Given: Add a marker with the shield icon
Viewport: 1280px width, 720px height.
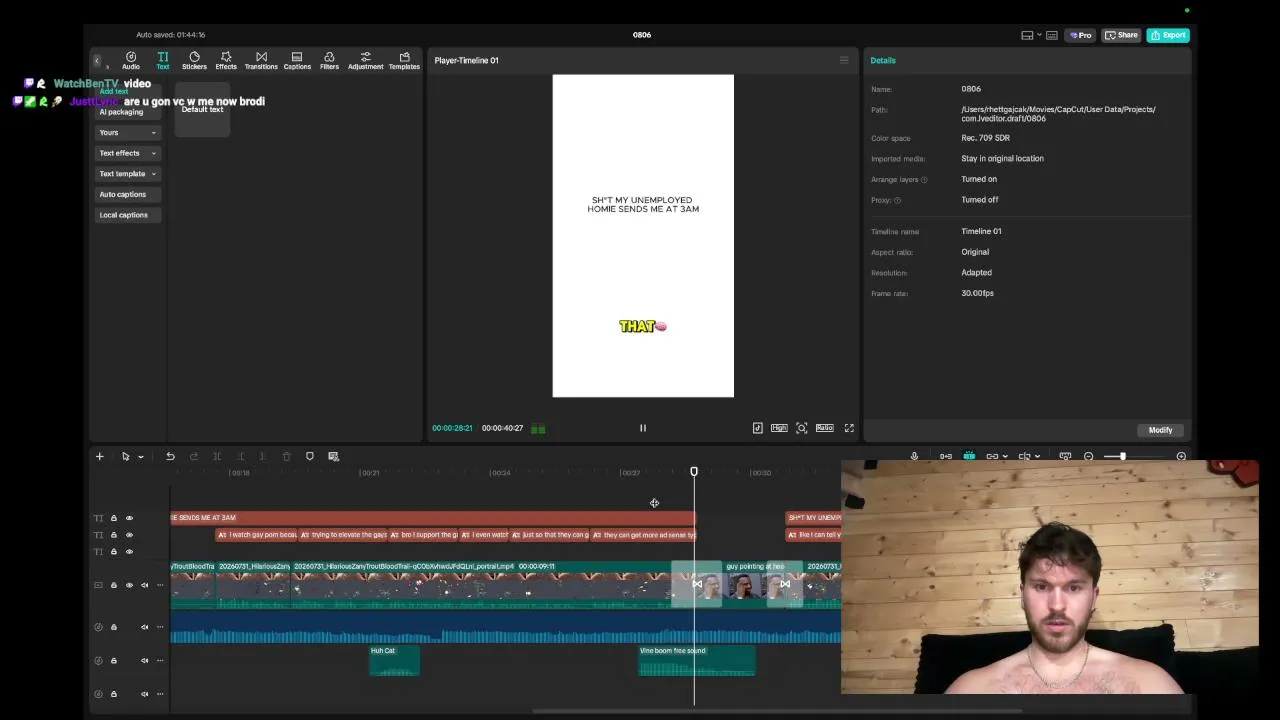Looking at the screenshot, I should [x=310, y=457].
